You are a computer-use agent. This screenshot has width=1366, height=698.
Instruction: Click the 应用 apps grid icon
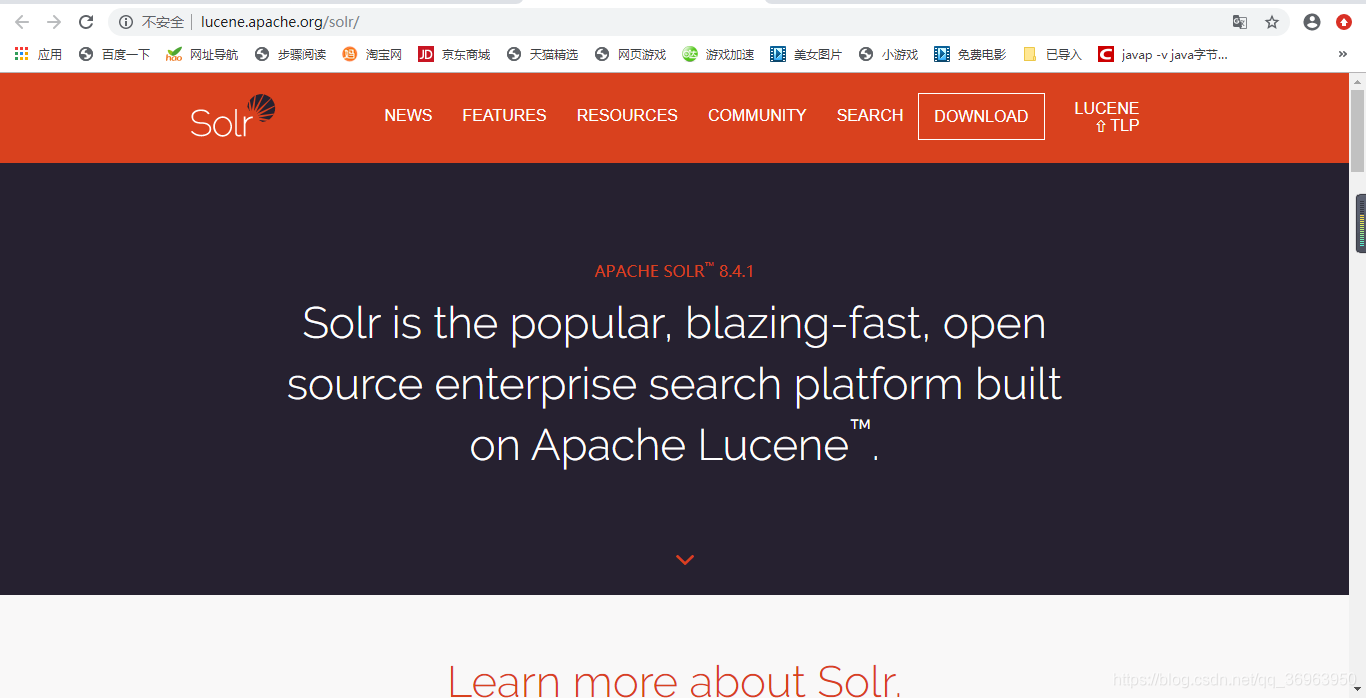[x=20, y=54]
